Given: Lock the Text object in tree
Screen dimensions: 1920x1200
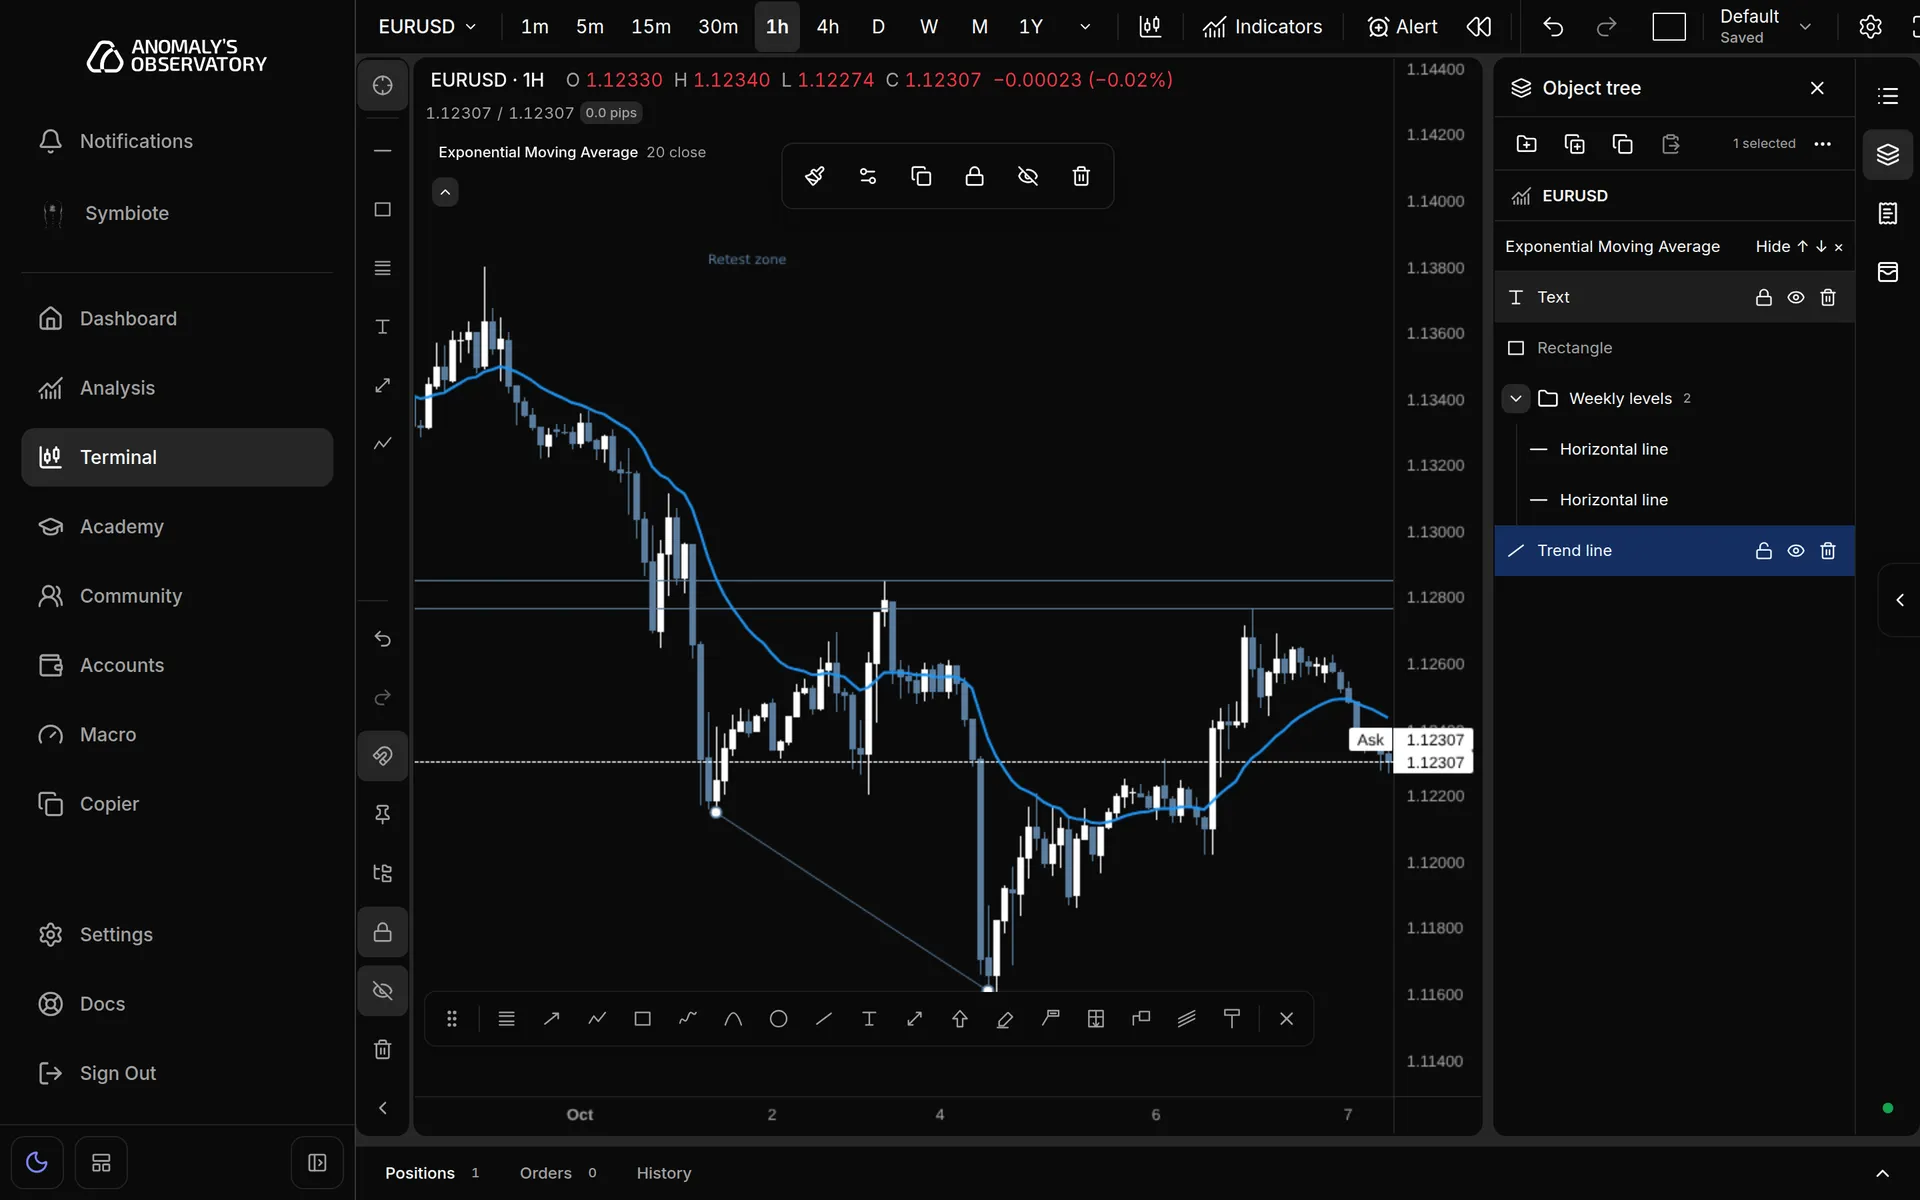Looking at the screenshot, I should (1764, 298).
